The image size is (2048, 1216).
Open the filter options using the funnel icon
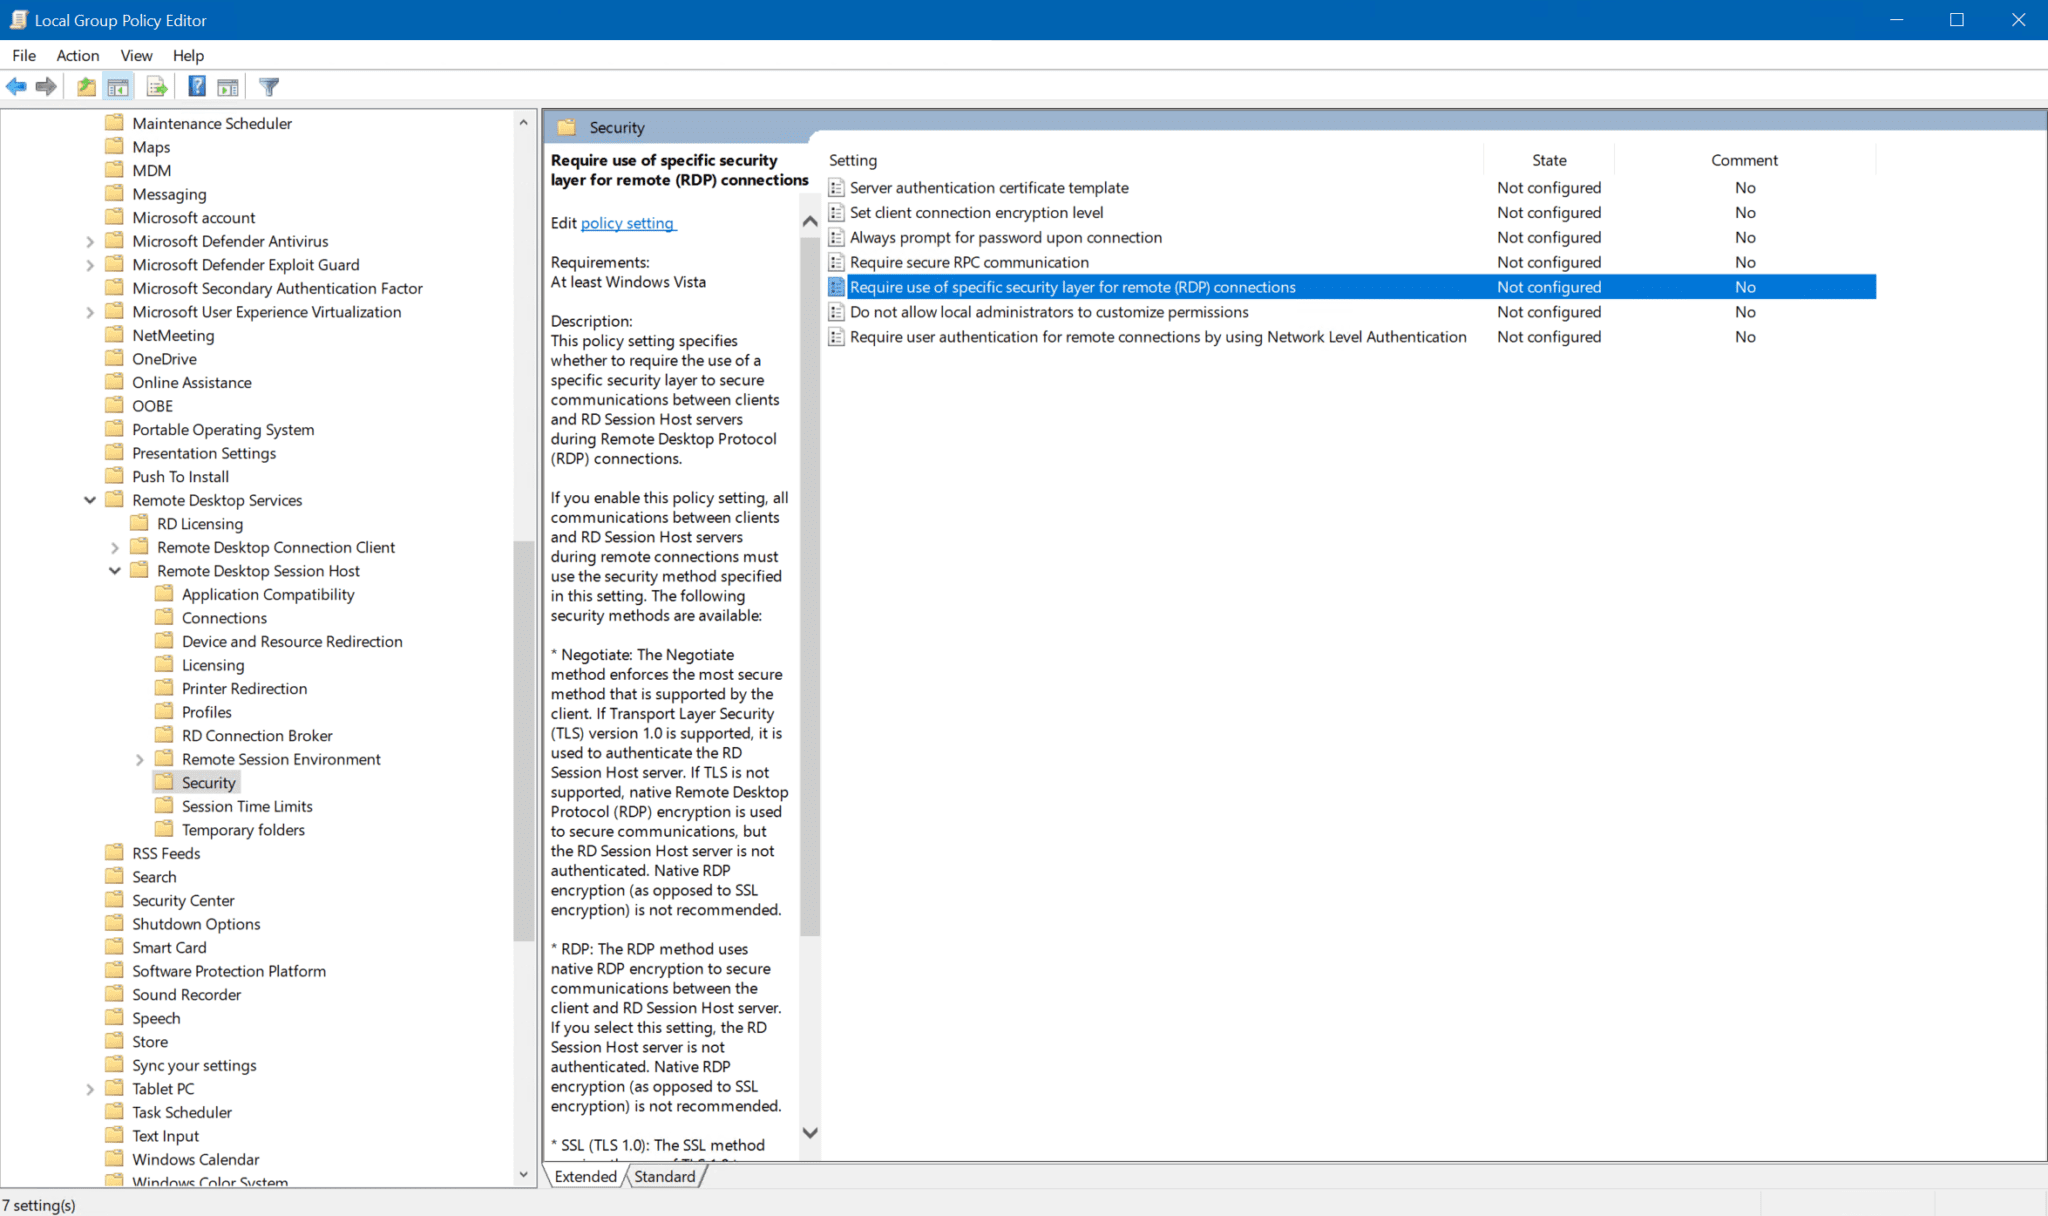[268, 86]
